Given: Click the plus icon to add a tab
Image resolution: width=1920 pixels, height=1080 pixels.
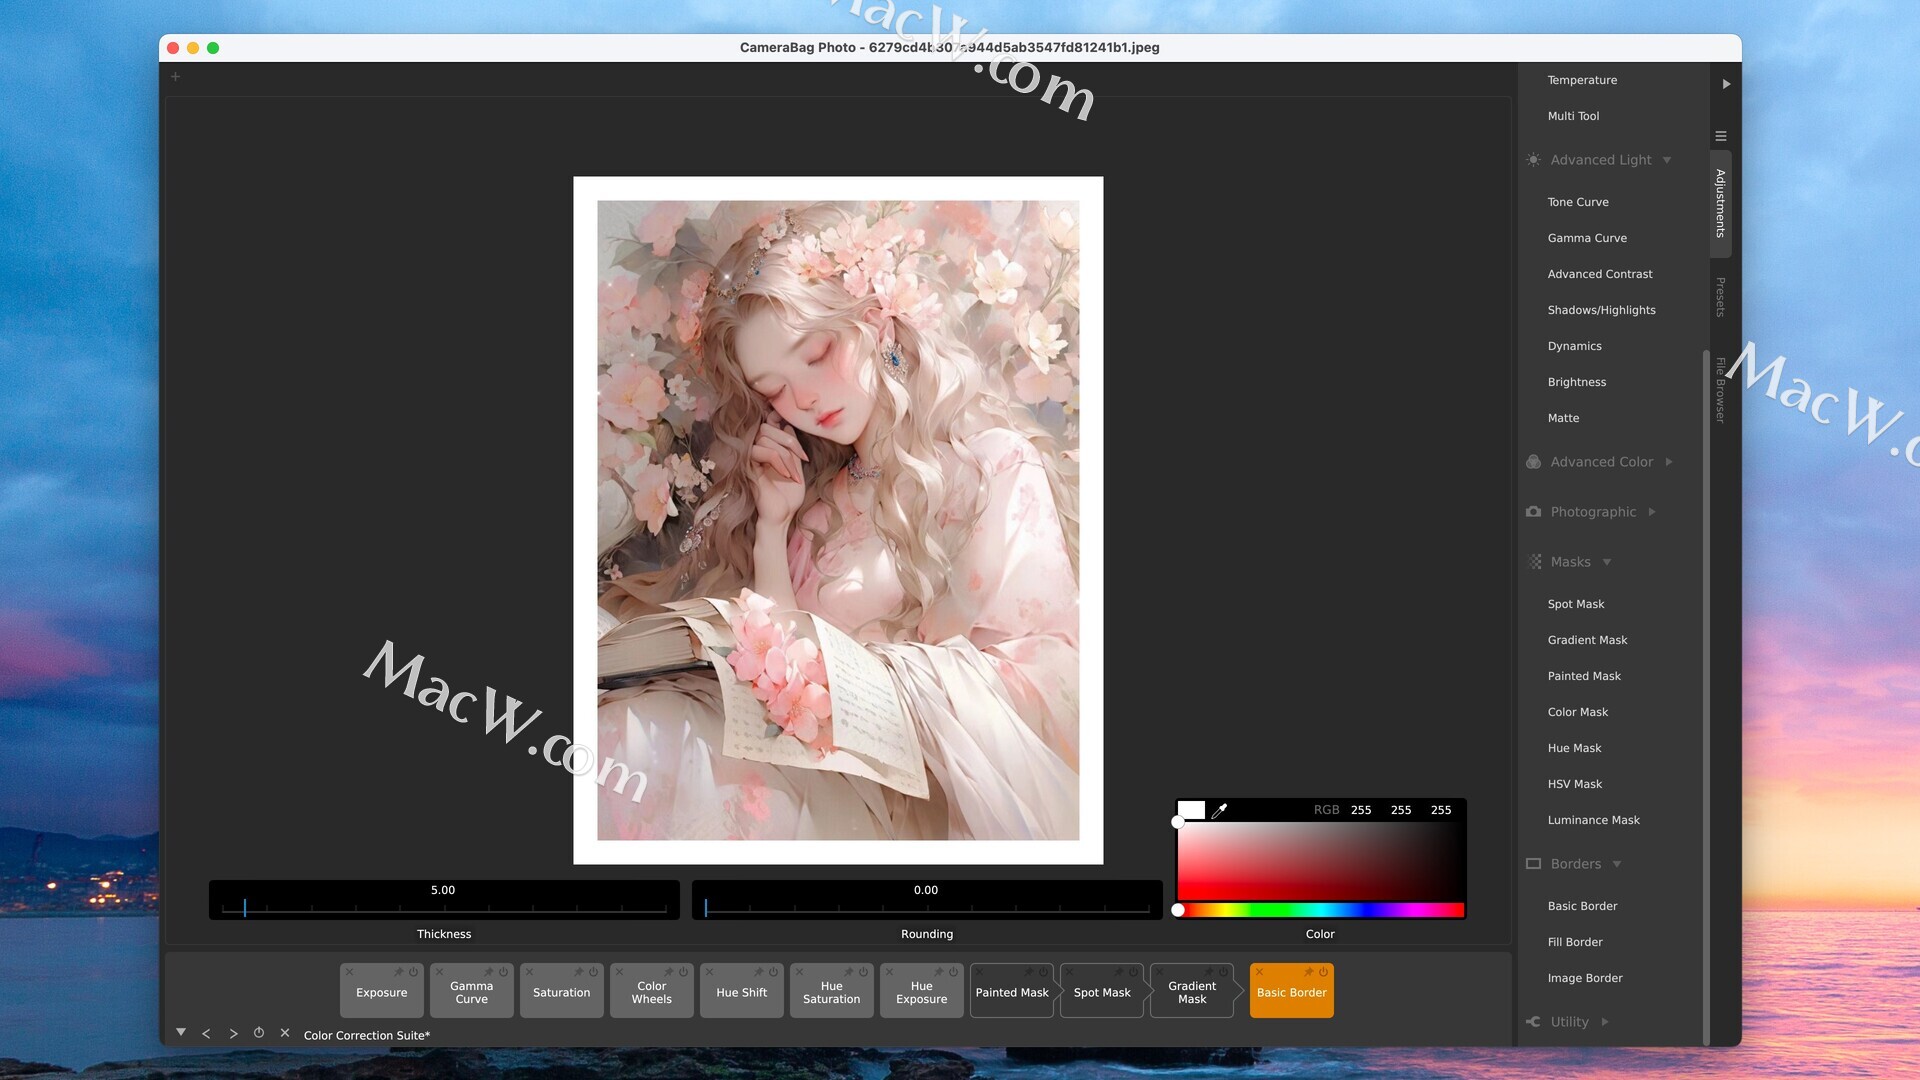Looking at the screenshot, I should click(x=175, y=77).
